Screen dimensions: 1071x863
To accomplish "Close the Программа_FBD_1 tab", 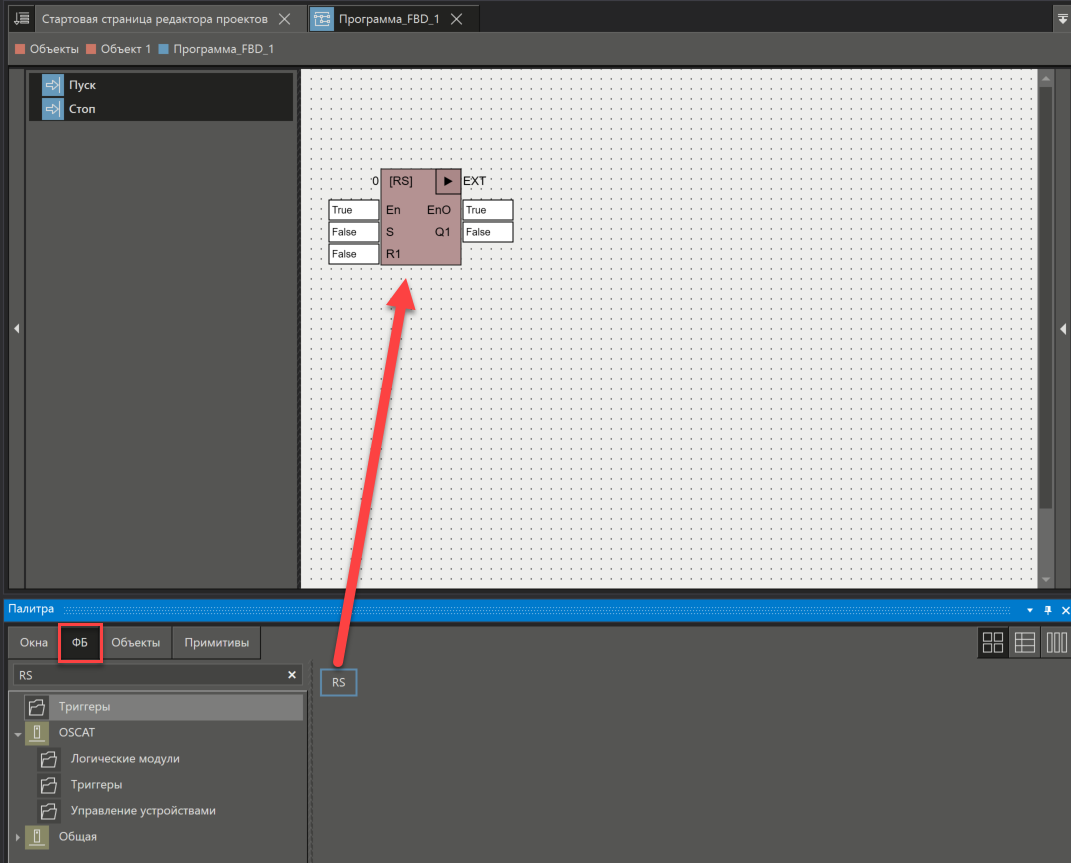I will tap(457, 19).
